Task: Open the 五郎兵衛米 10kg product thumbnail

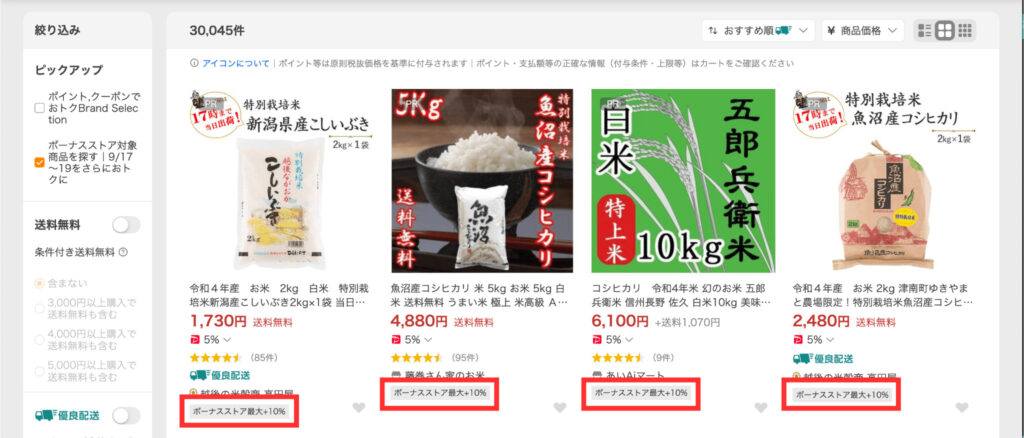Action: 683,181
